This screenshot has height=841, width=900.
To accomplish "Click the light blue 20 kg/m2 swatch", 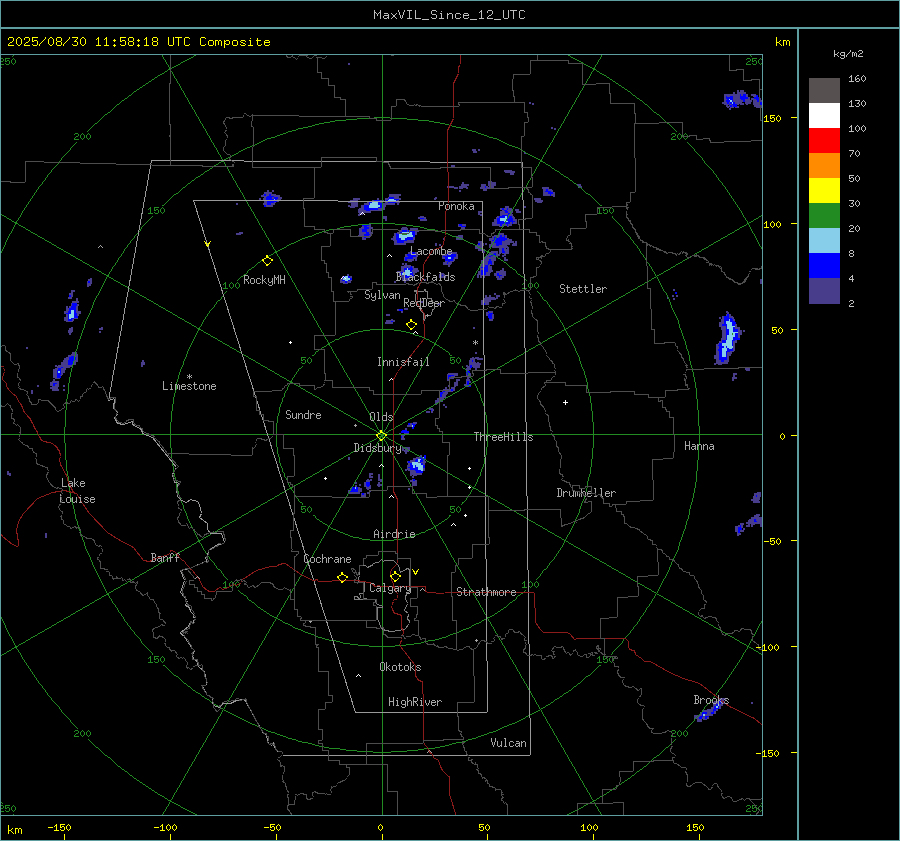I will pyautogui.click(x=824, y=241).
